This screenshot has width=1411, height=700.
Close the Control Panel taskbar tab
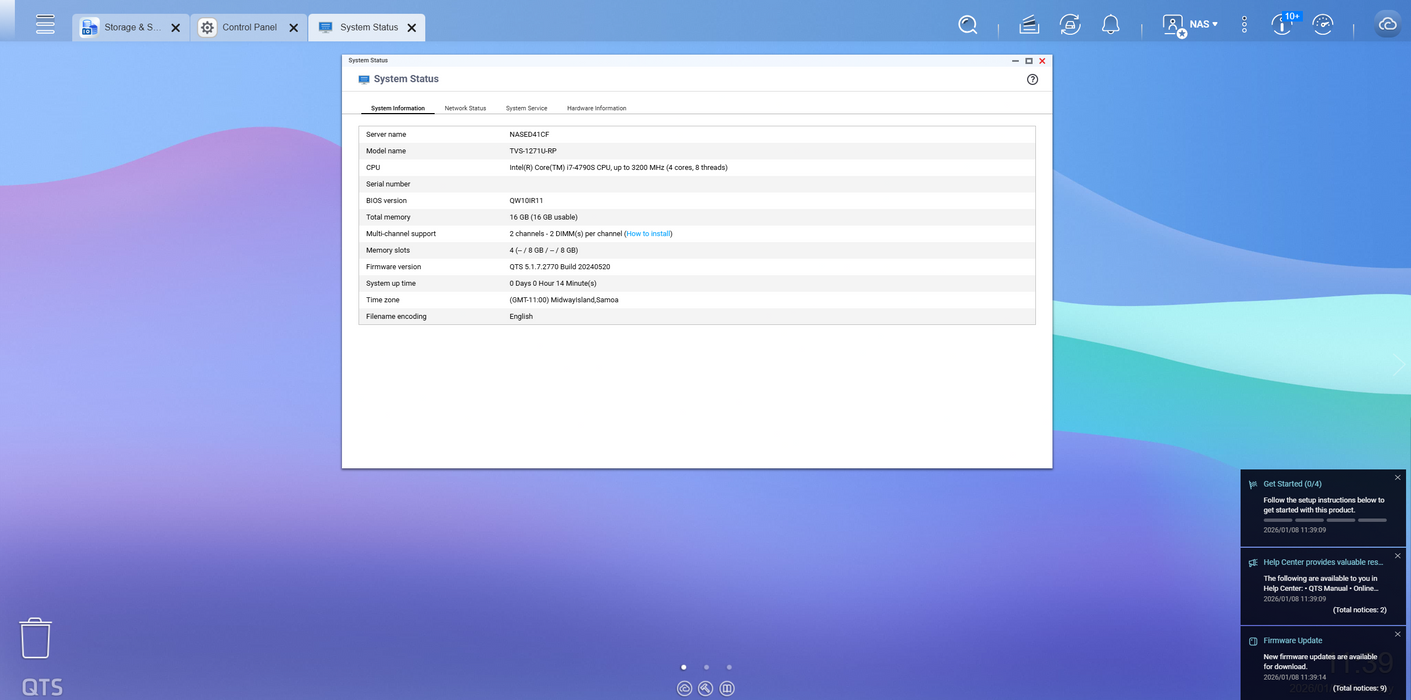pos(293,28)
